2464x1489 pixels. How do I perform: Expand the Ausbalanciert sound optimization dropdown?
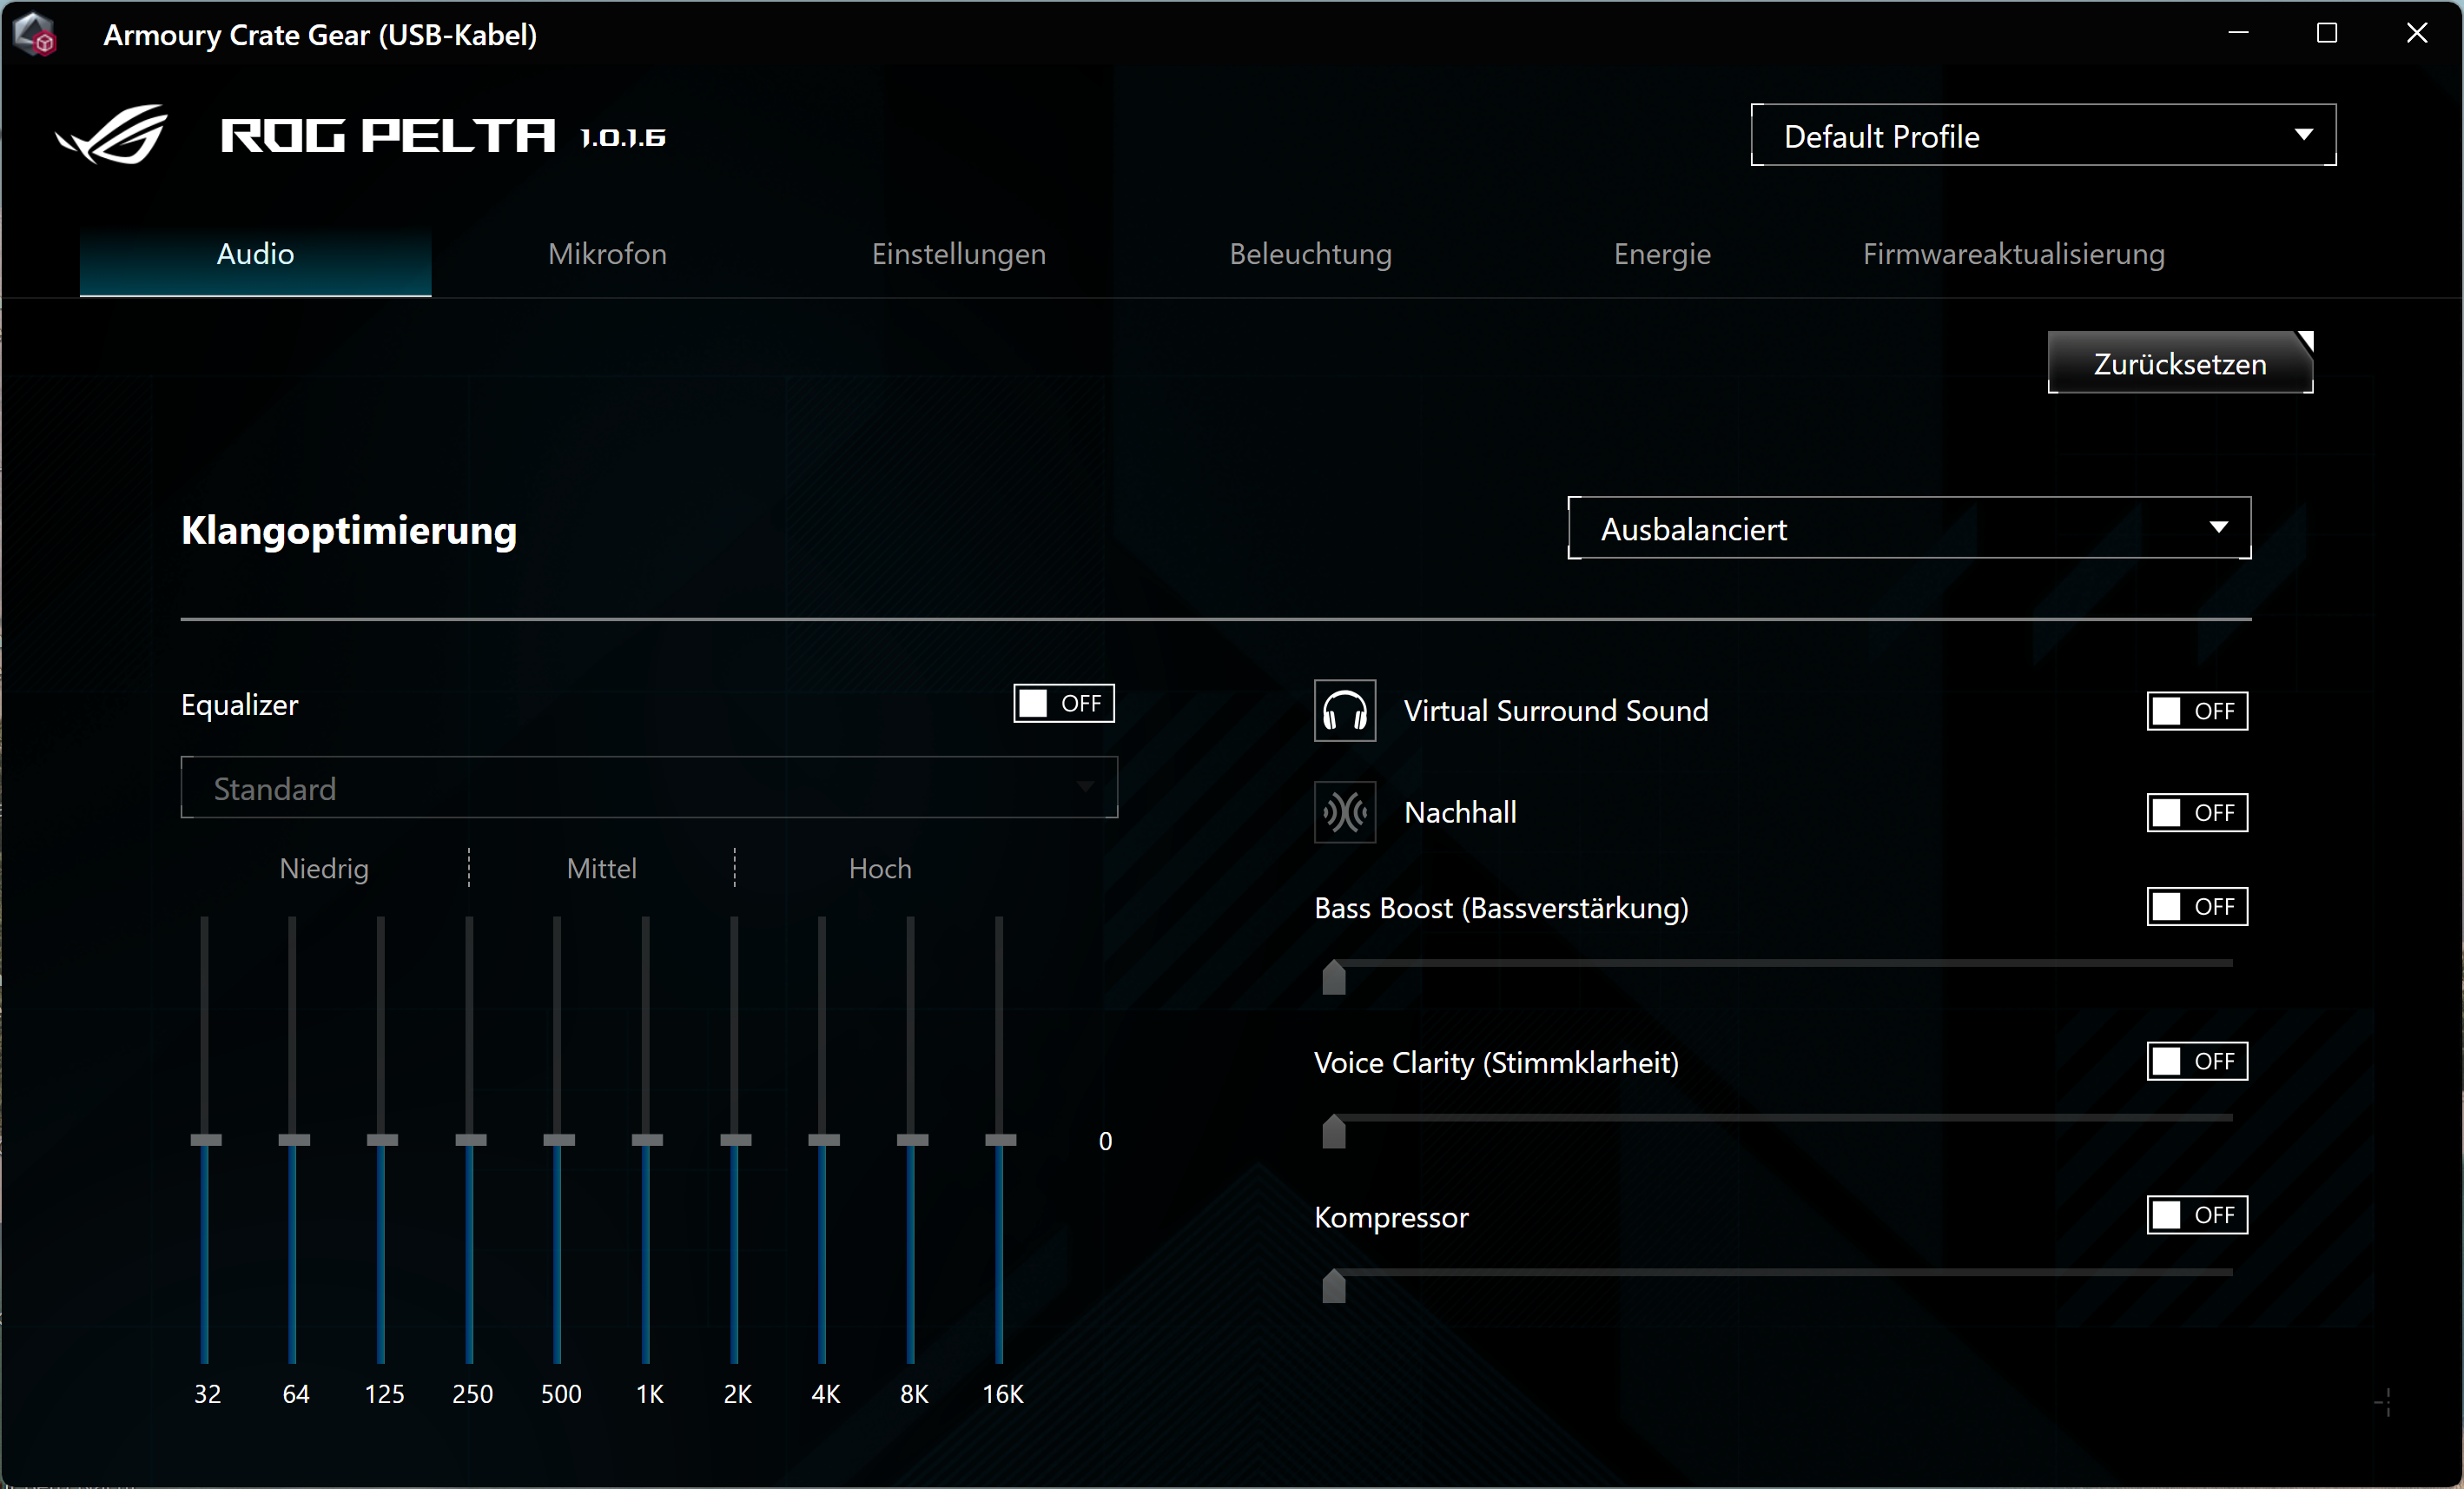(x=1909, y=528)
